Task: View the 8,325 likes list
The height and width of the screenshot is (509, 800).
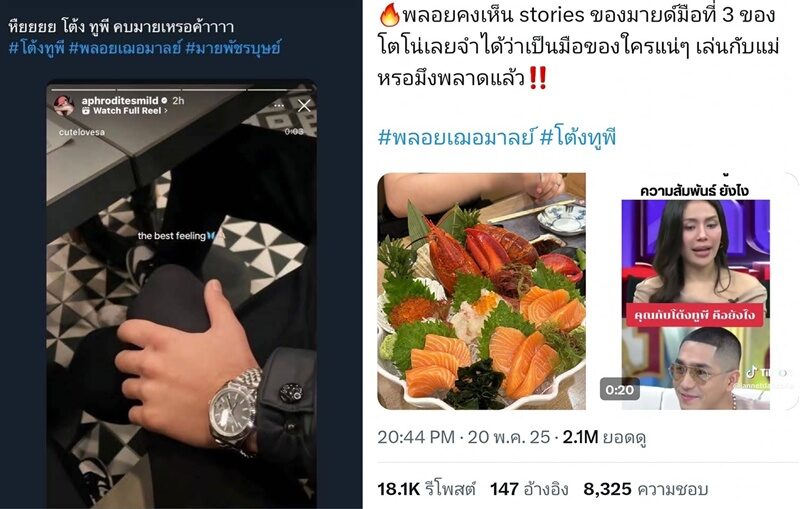Action: (x=645, y=490)
